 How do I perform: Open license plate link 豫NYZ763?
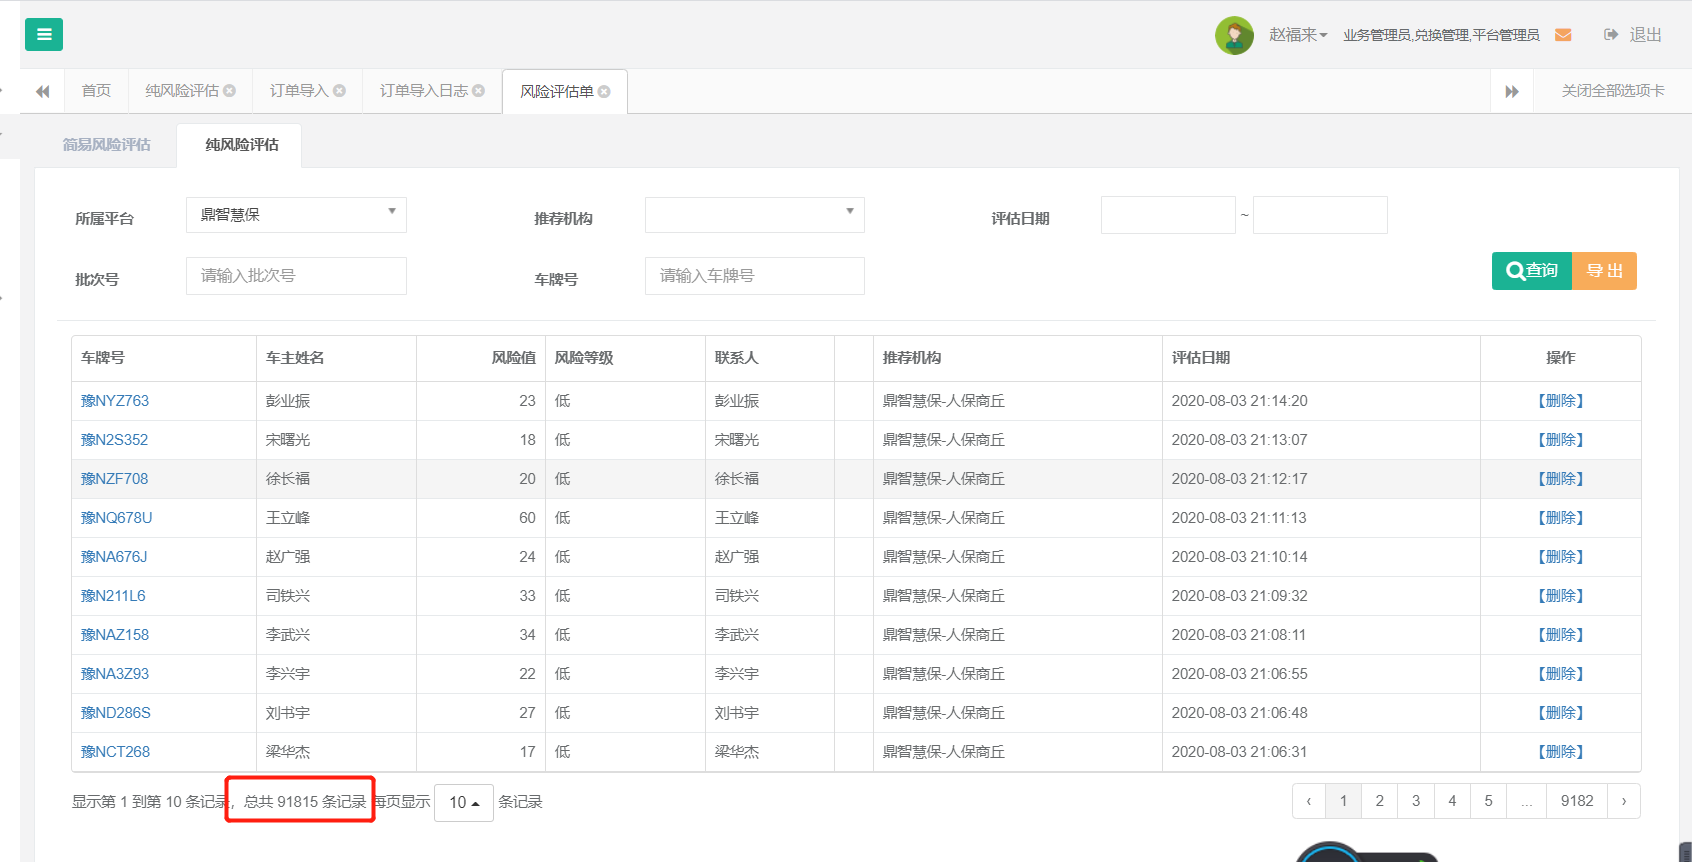(x=115, y=401)
